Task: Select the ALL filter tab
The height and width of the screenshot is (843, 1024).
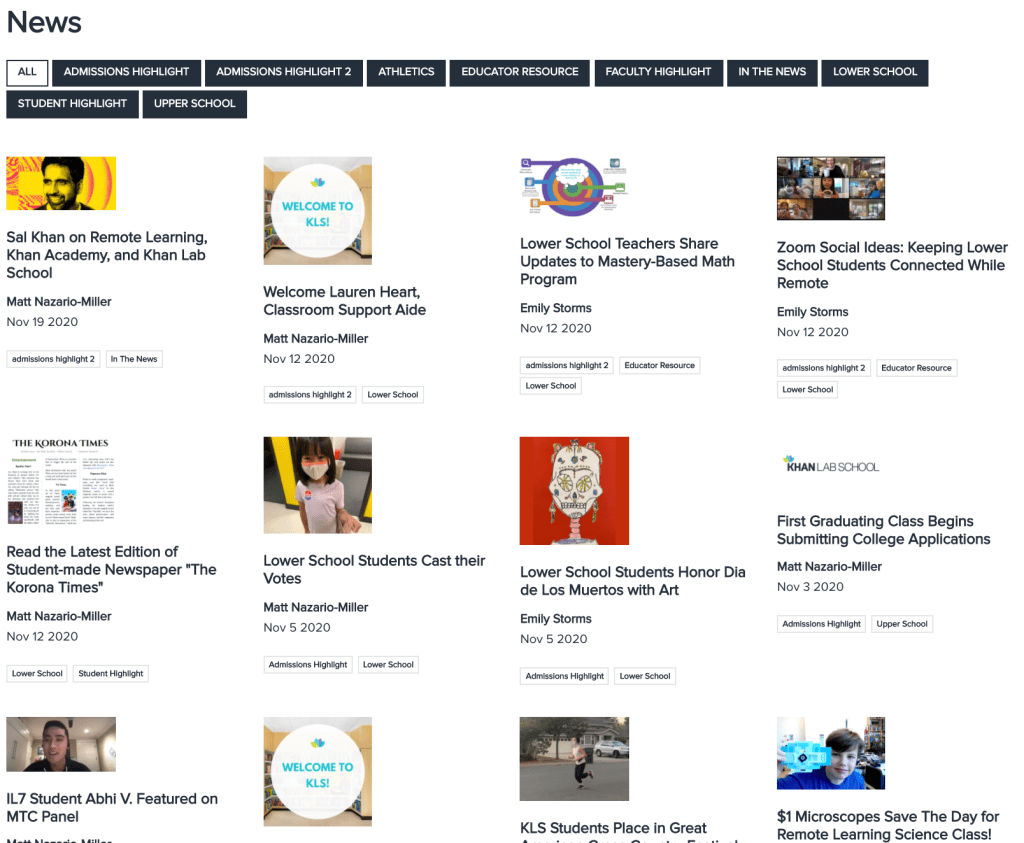Action: 27,72
